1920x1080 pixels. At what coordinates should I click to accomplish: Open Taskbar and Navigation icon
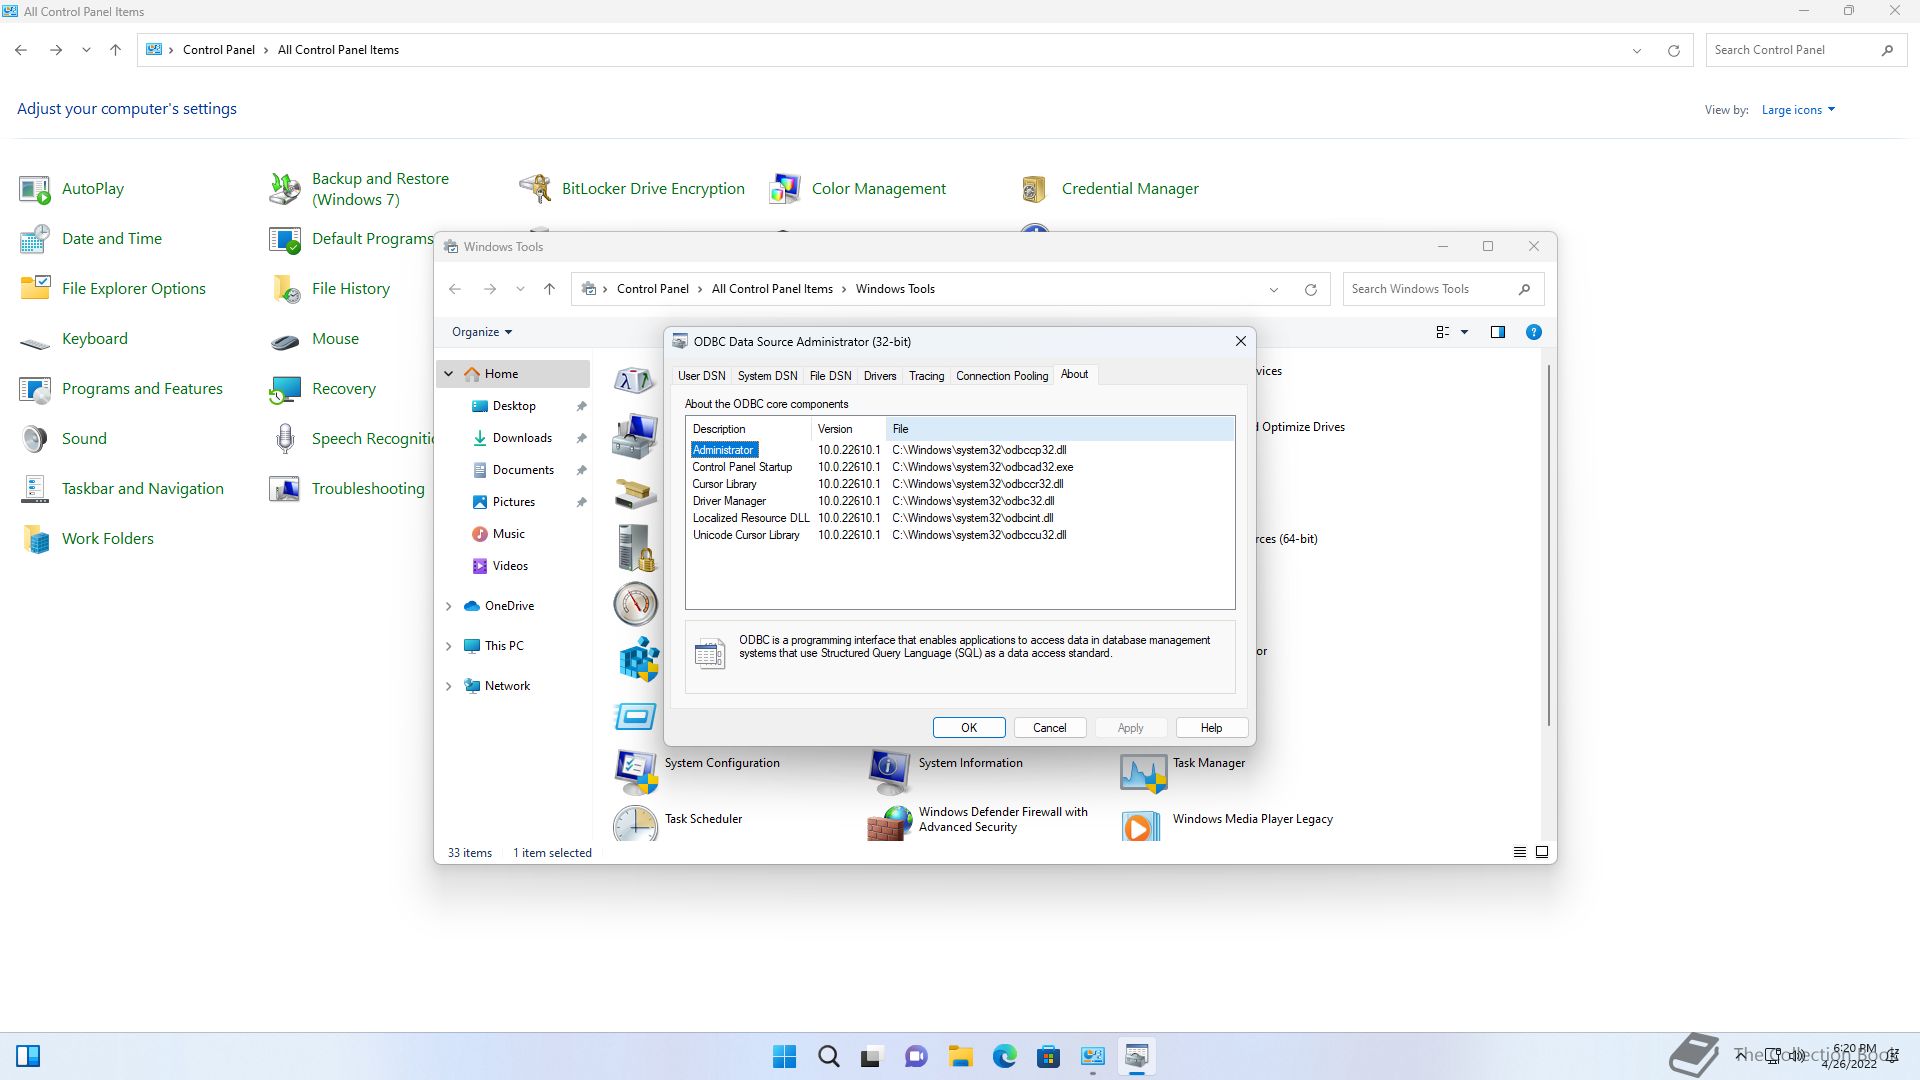pyautogui.click(x=35, y=489)
